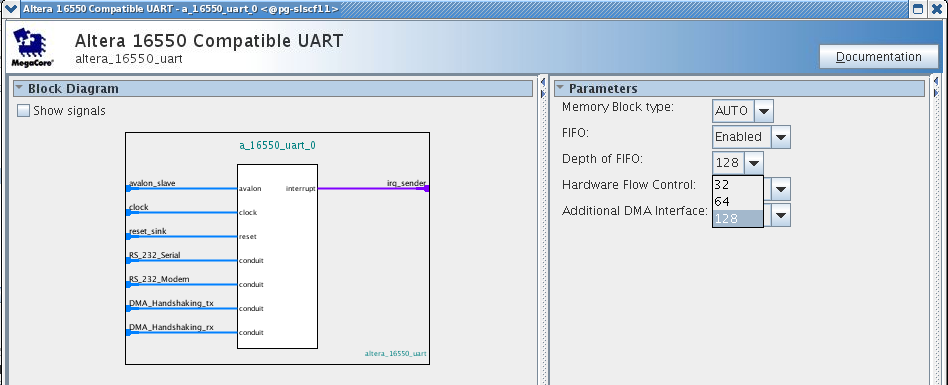Open the Additional DMA Interface dropdown arrow
948x385 pixels.
(781, 215)
